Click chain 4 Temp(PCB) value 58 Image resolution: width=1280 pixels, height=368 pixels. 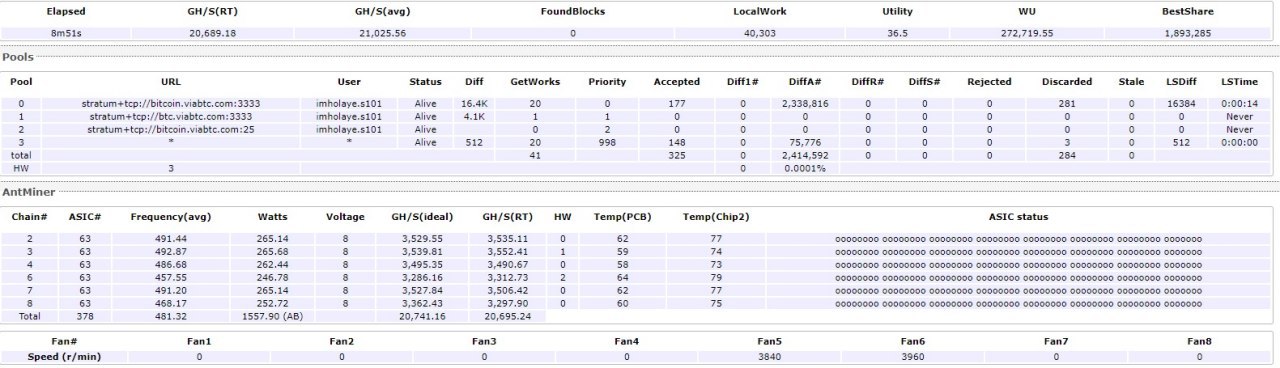click(x=622, y=265)
